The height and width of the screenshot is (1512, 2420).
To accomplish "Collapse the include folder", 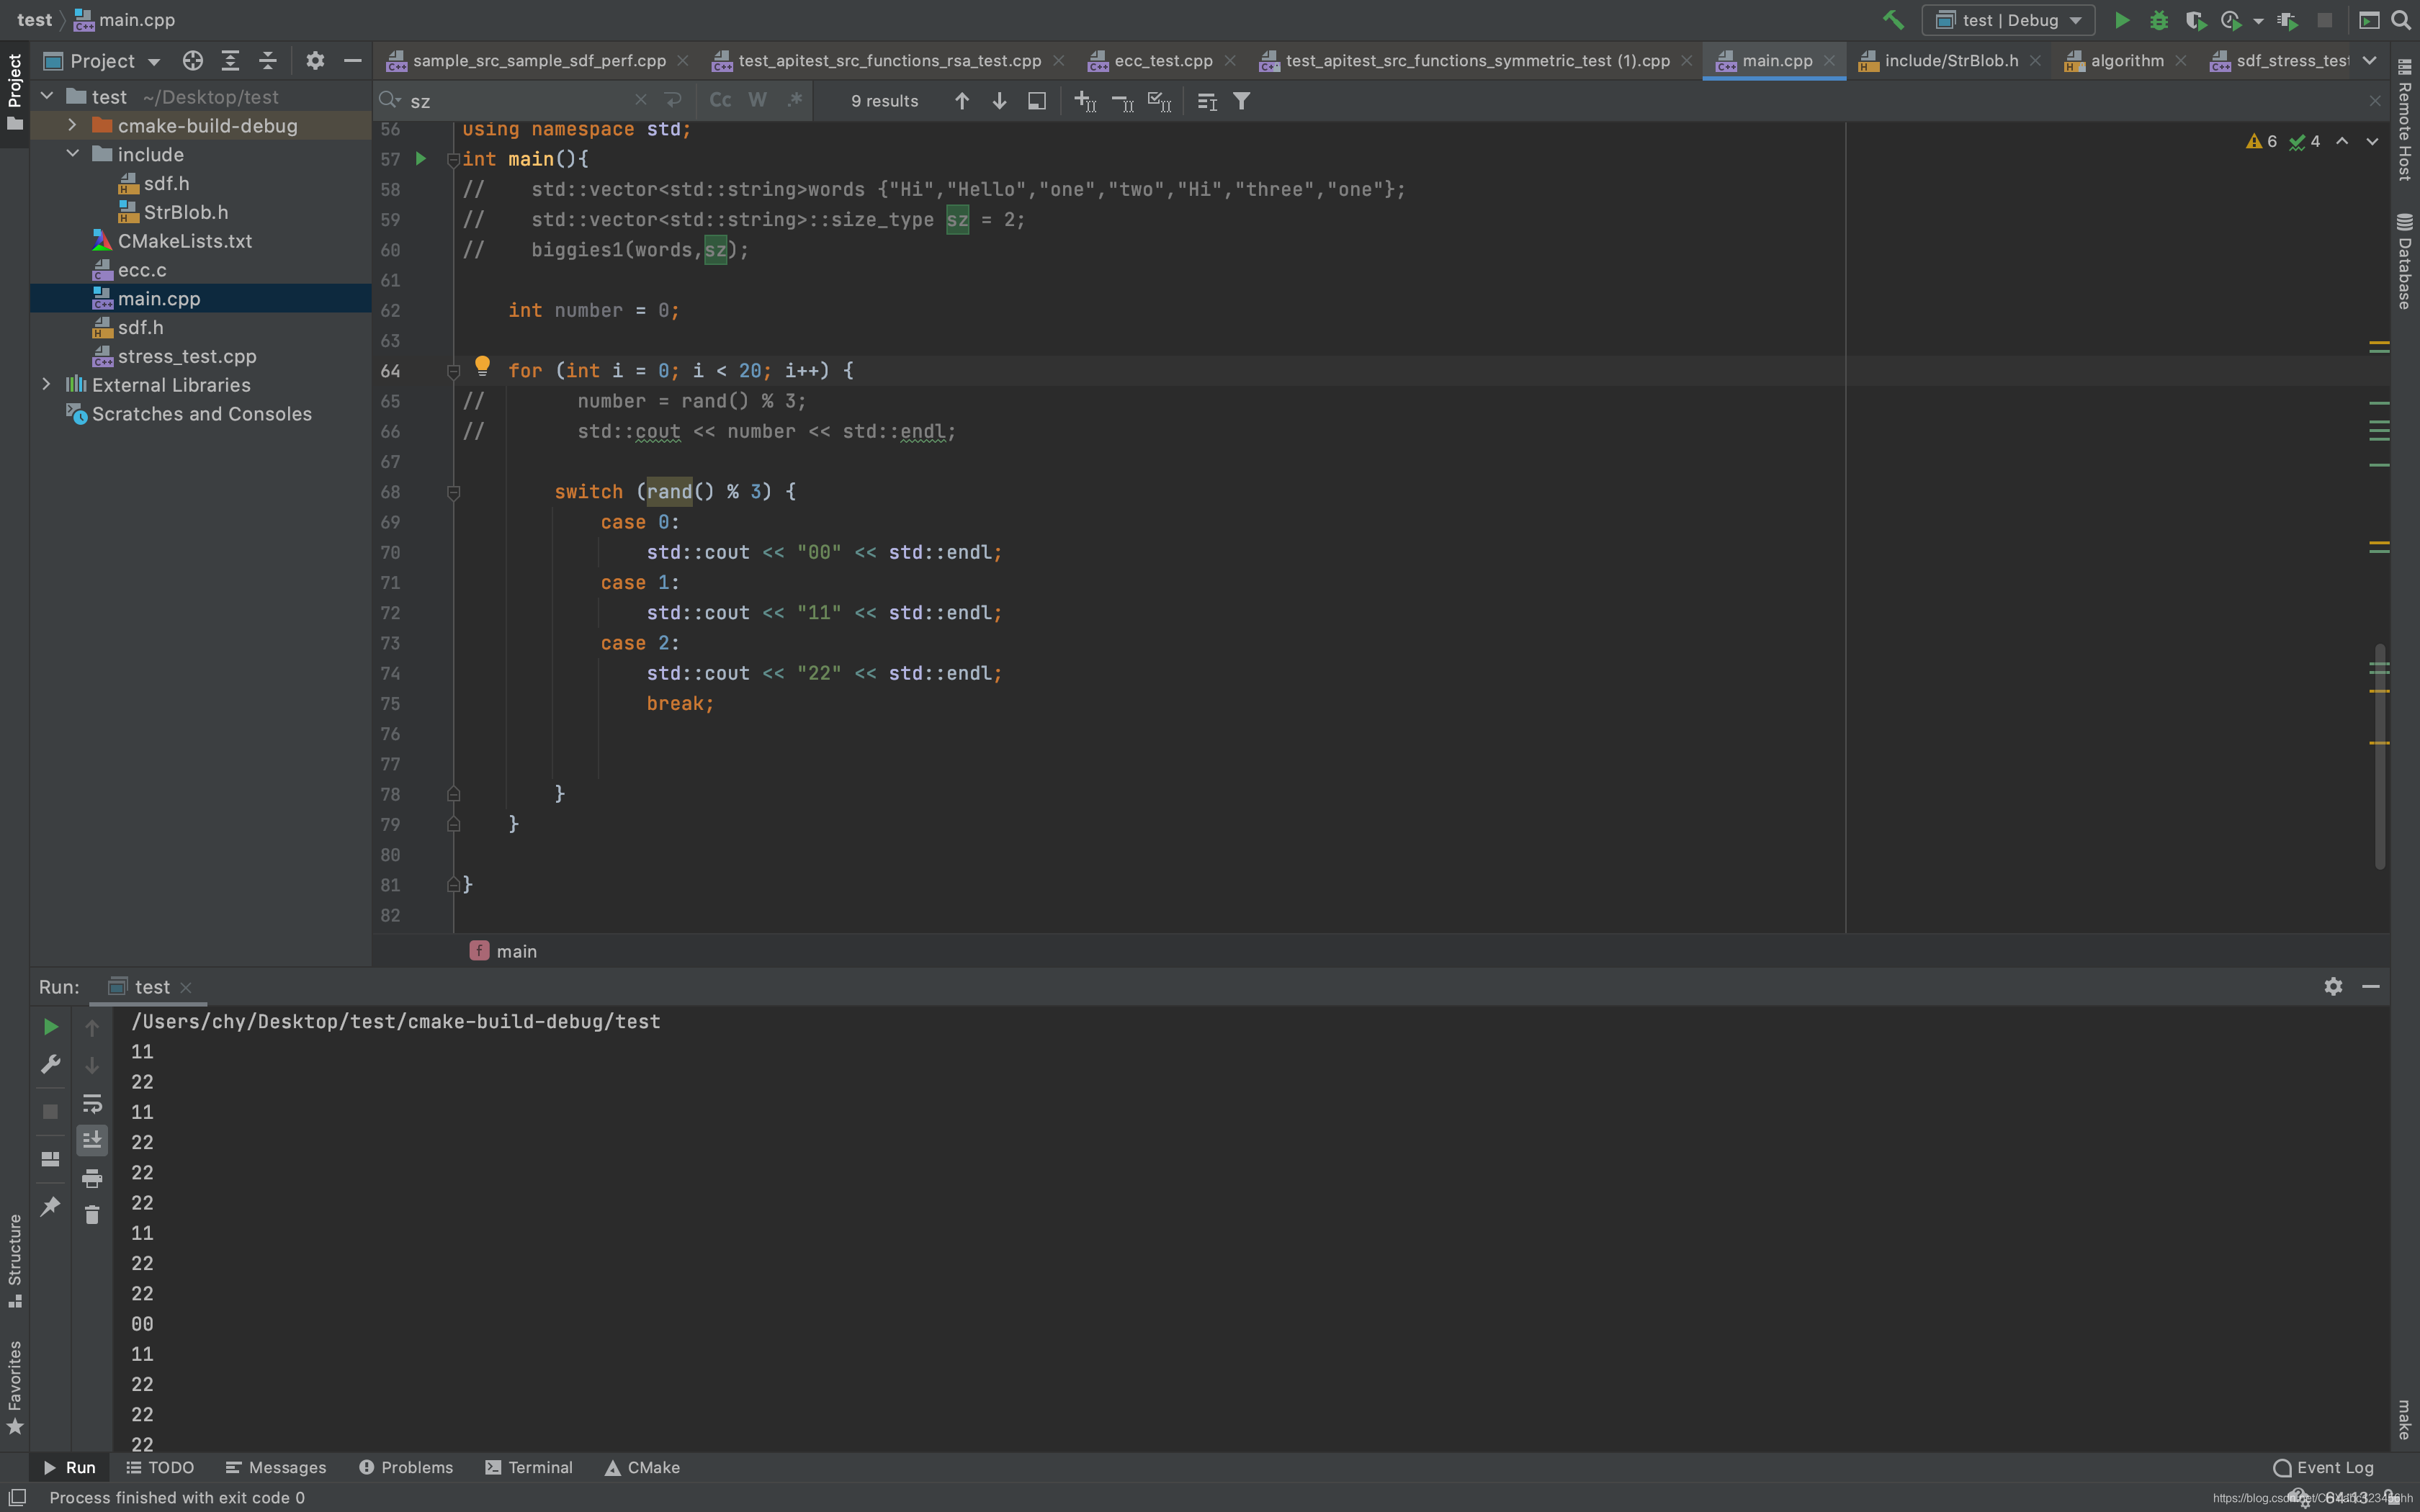I will coord(72,154).
